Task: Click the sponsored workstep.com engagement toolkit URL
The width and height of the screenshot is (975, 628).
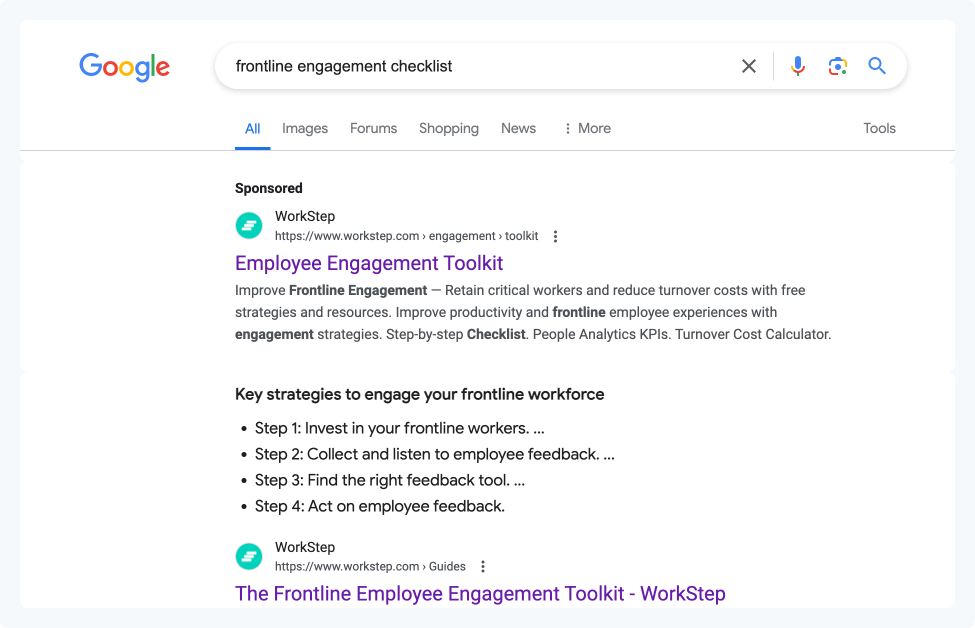Action: click(407, 236)
